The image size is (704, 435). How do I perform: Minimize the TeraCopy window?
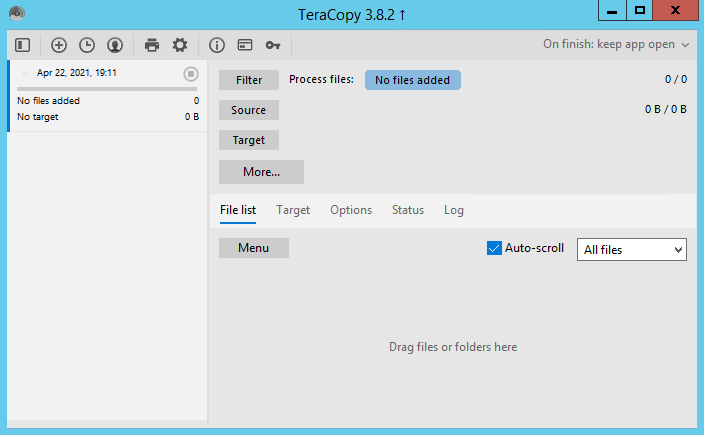(612, 10)
